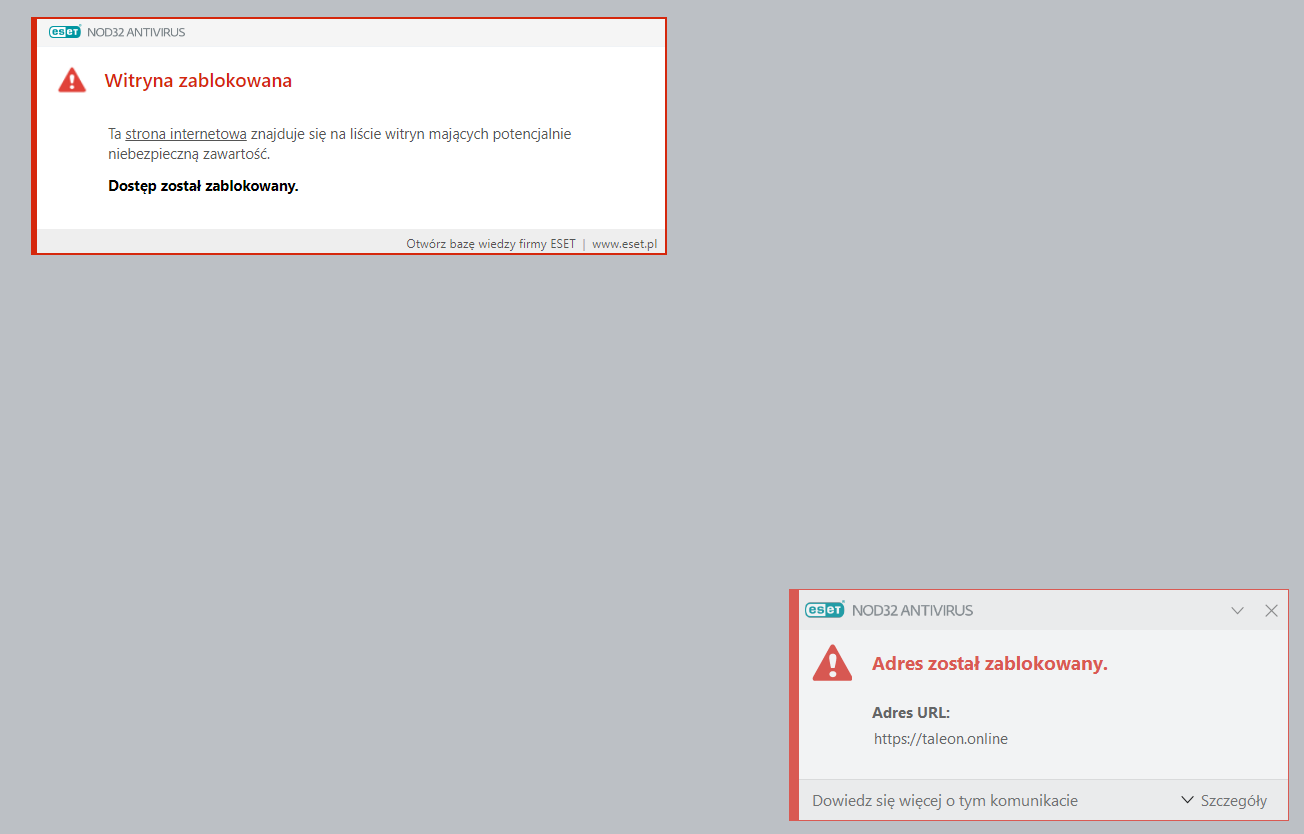Click the red warning triangle beside Witryna zablokowana
1304x834 pixels.
(x=72, y=80)
